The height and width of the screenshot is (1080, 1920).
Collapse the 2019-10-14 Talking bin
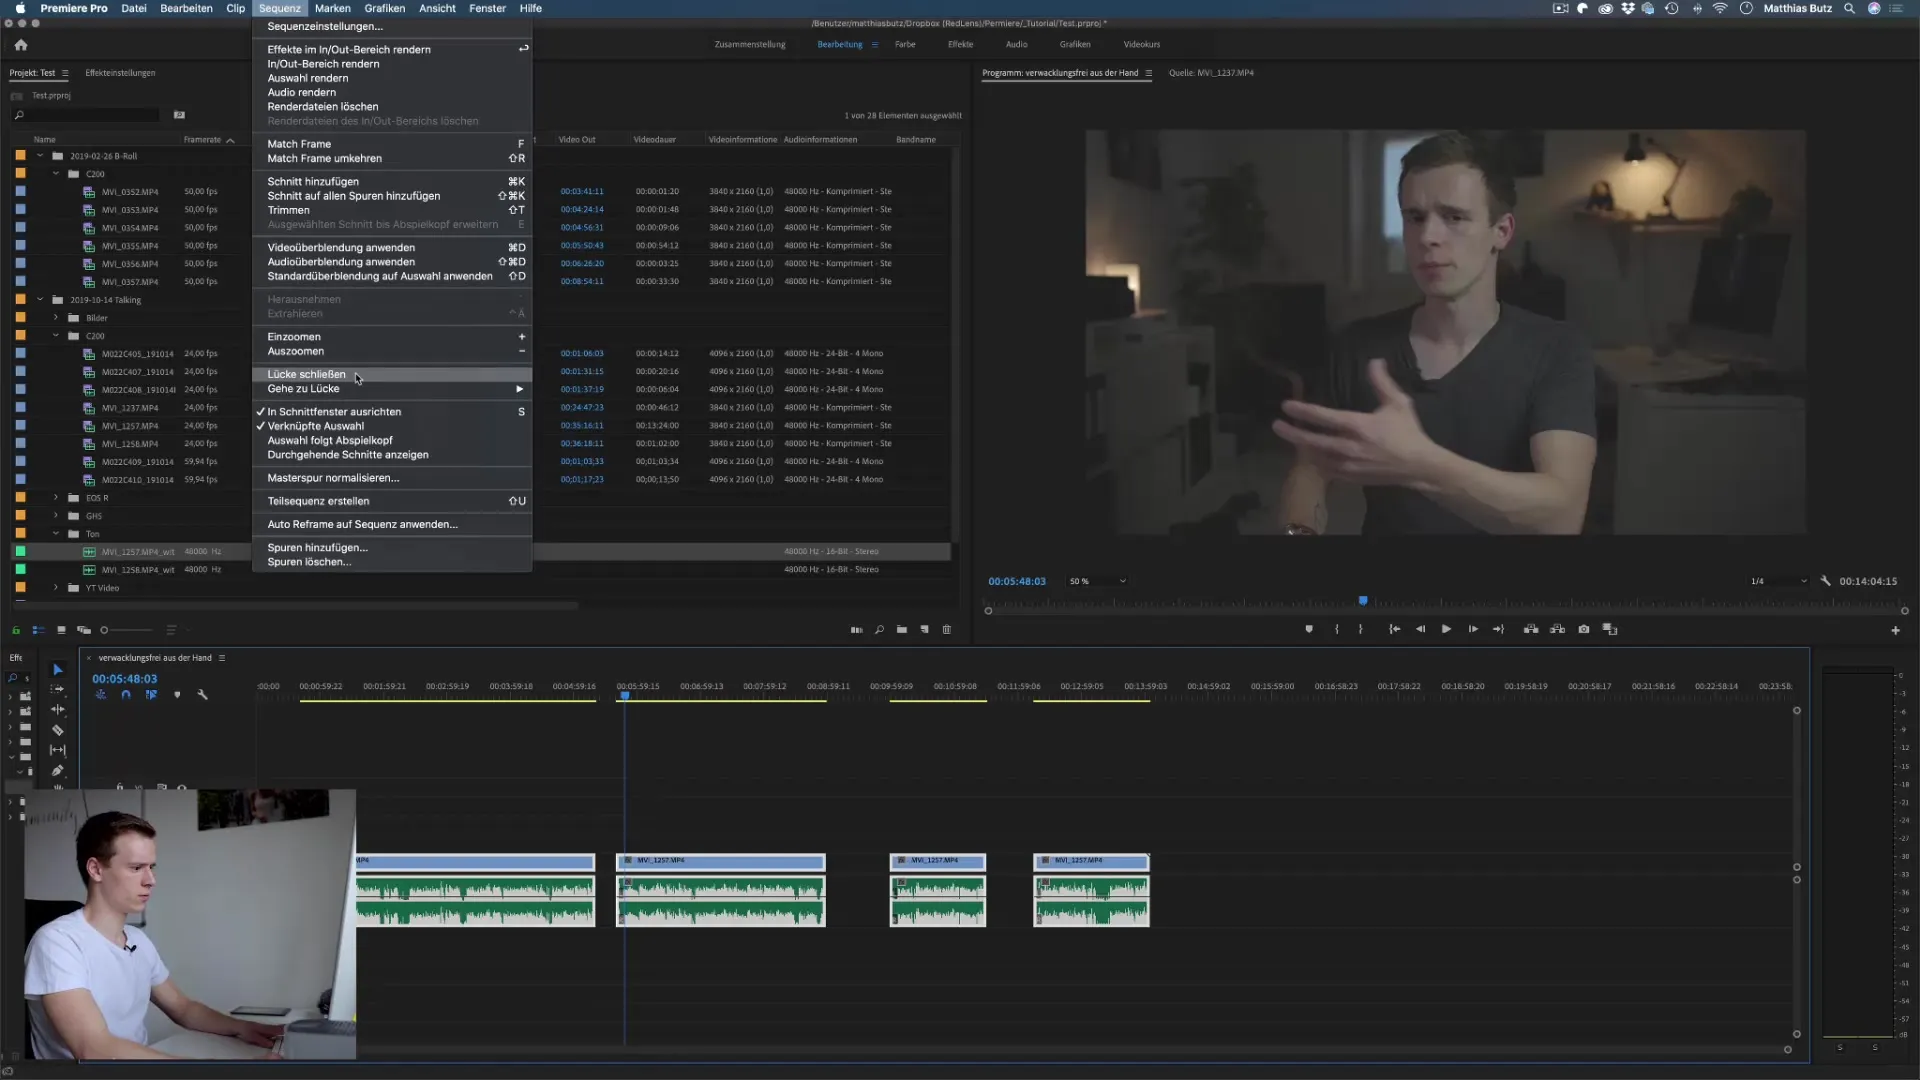(40, 300)
